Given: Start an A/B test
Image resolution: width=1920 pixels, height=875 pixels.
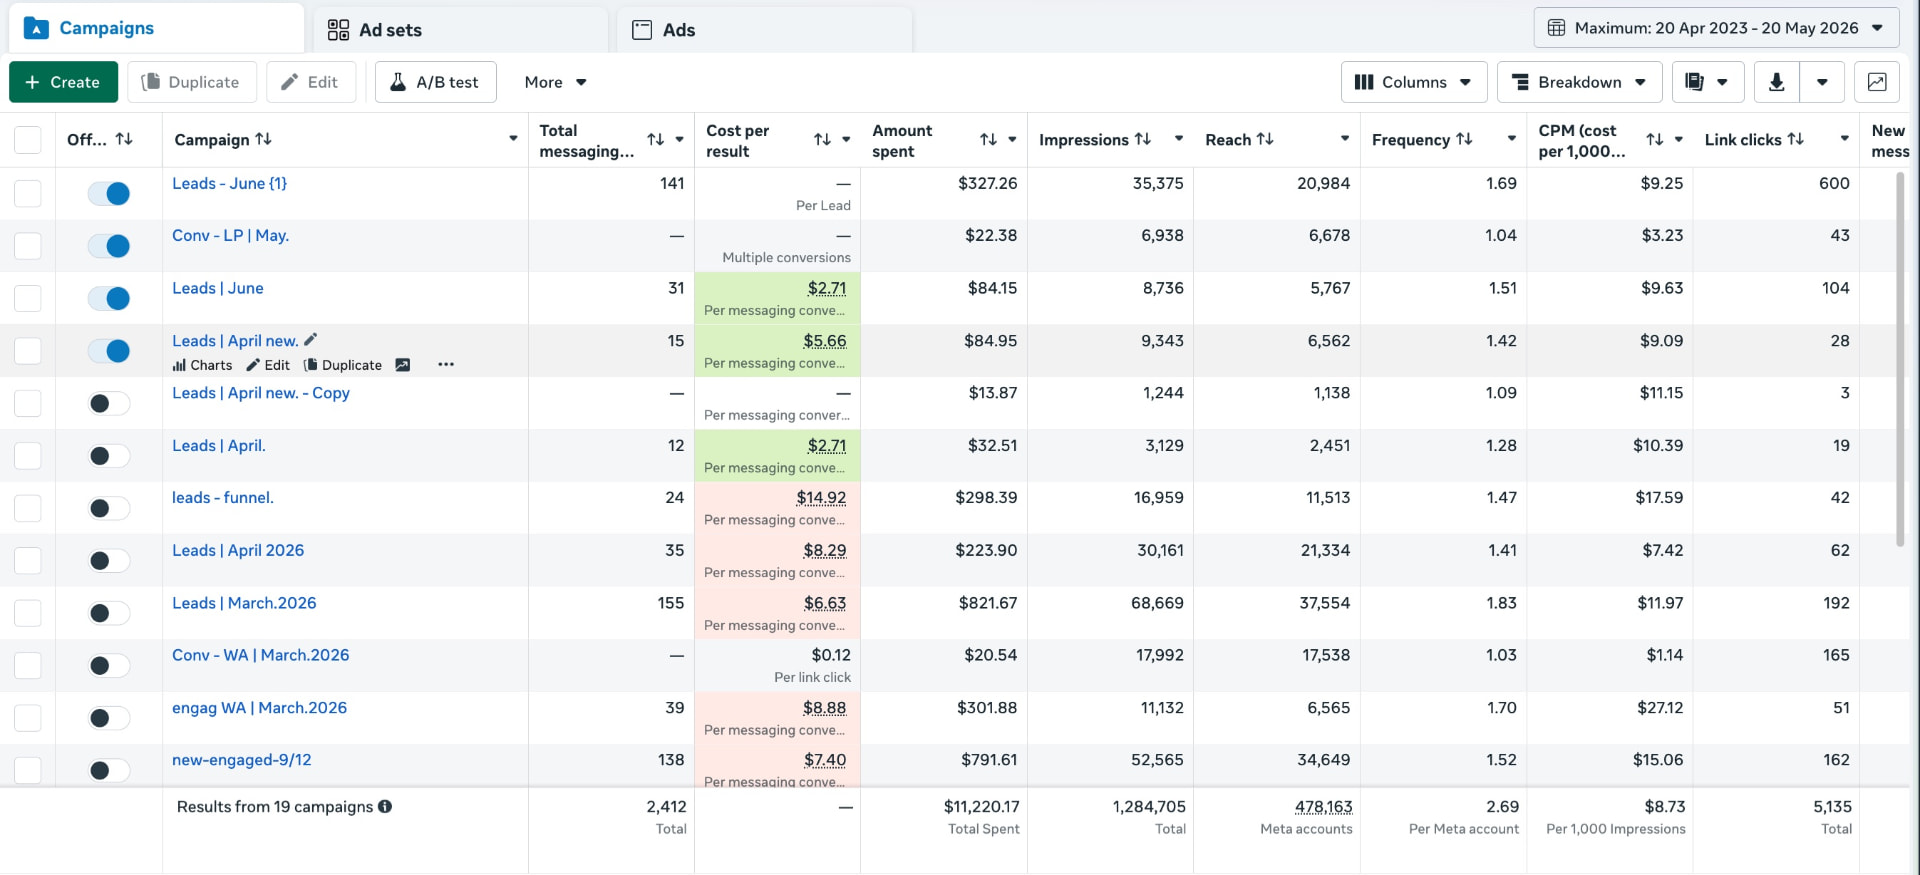Looking at the screenshot, I should point(435,82).
